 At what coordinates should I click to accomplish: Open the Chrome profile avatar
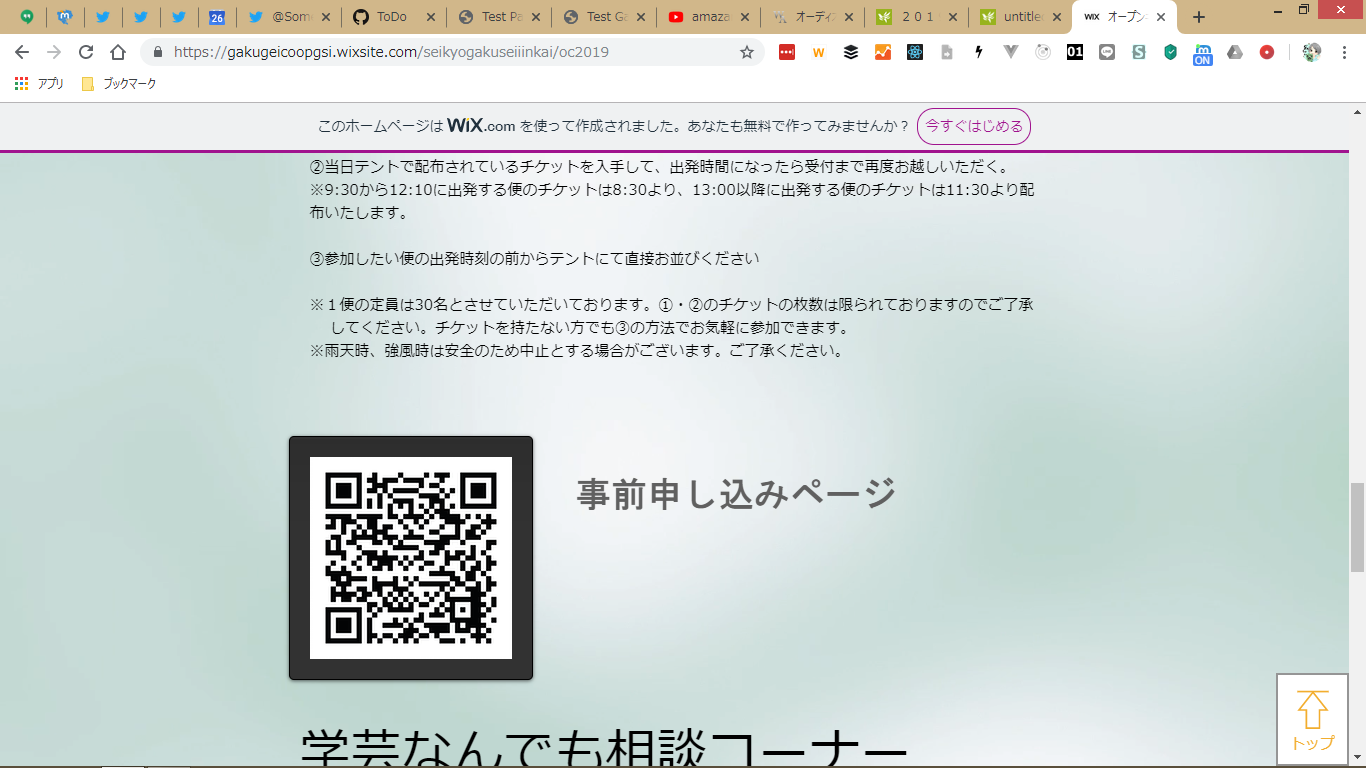1312,53
